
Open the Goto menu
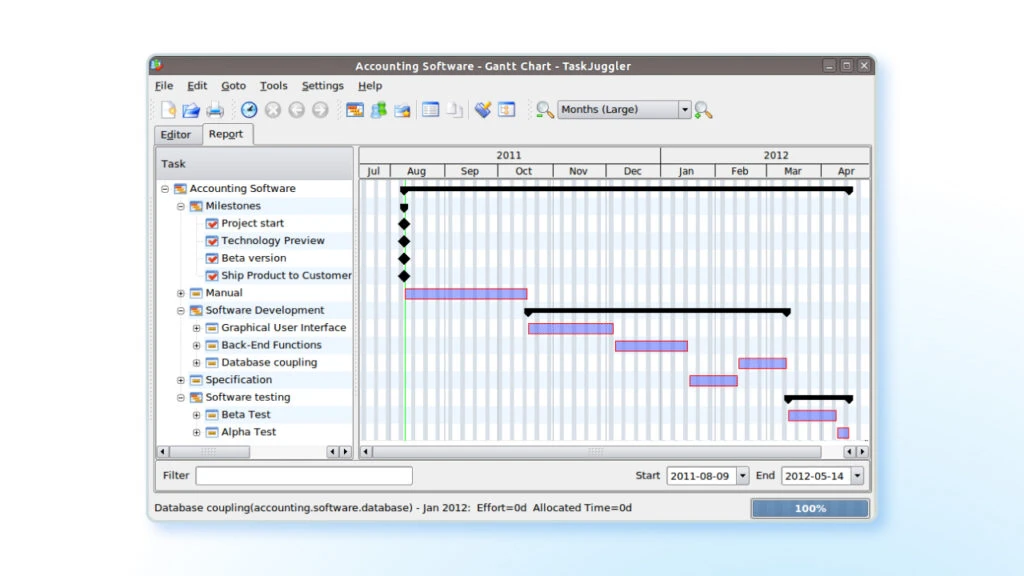click(233, 86)
